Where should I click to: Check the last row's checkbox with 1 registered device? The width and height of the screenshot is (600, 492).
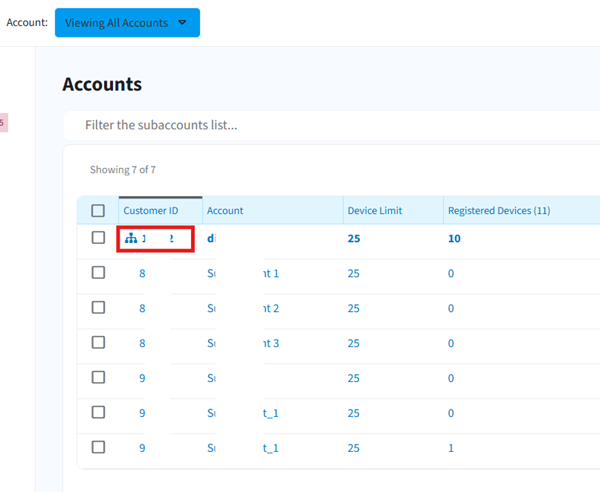click(x=98, y=448)
